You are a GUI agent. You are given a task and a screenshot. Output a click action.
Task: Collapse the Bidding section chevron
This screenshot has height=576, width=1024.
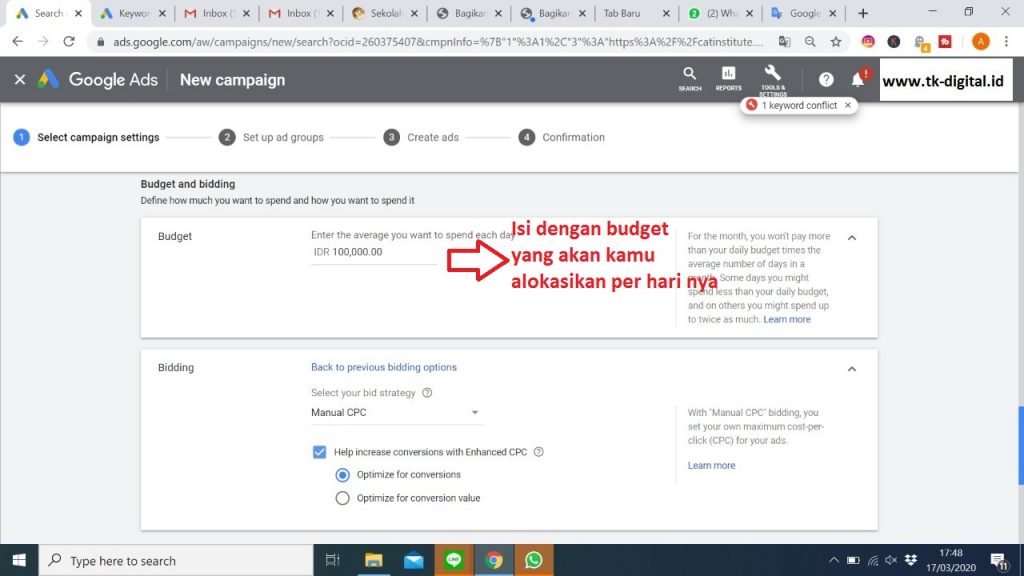[x=852, y=369]
